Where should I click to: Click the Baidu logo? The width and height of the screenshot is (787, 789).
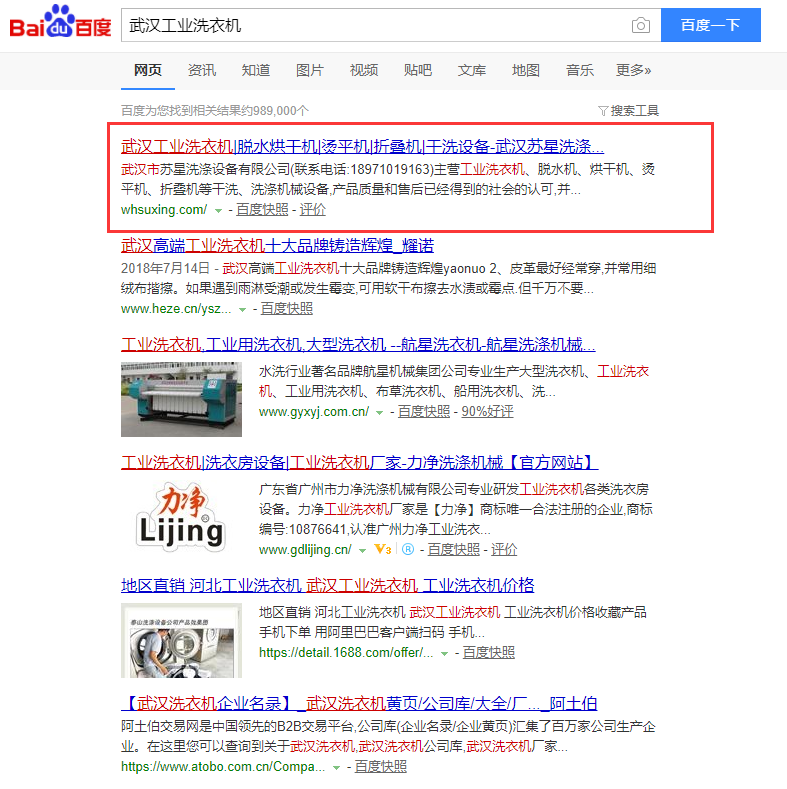point(60,22)
